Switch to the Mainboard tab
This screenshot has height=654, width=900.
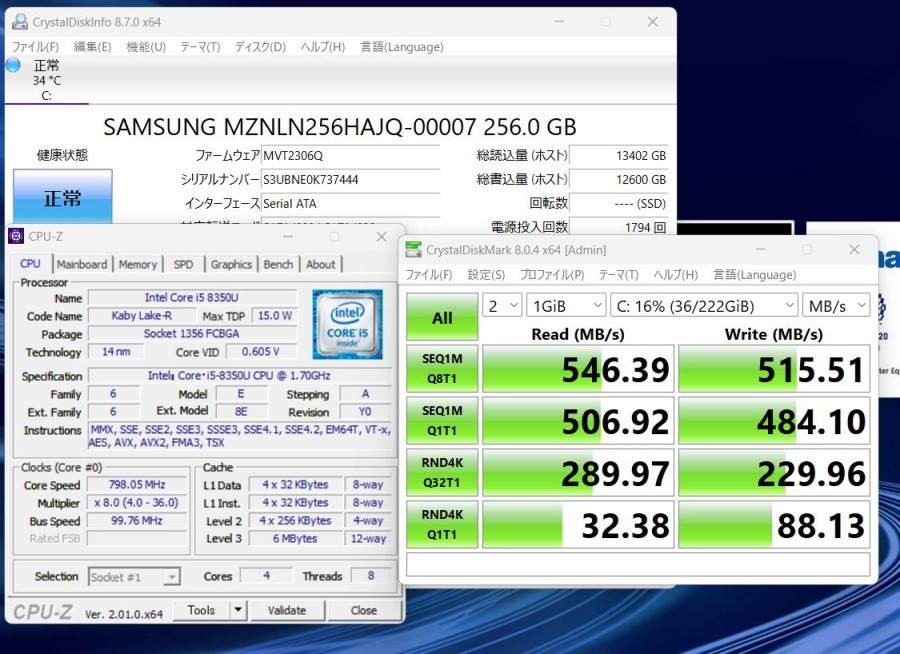click(x=82, y=264)
